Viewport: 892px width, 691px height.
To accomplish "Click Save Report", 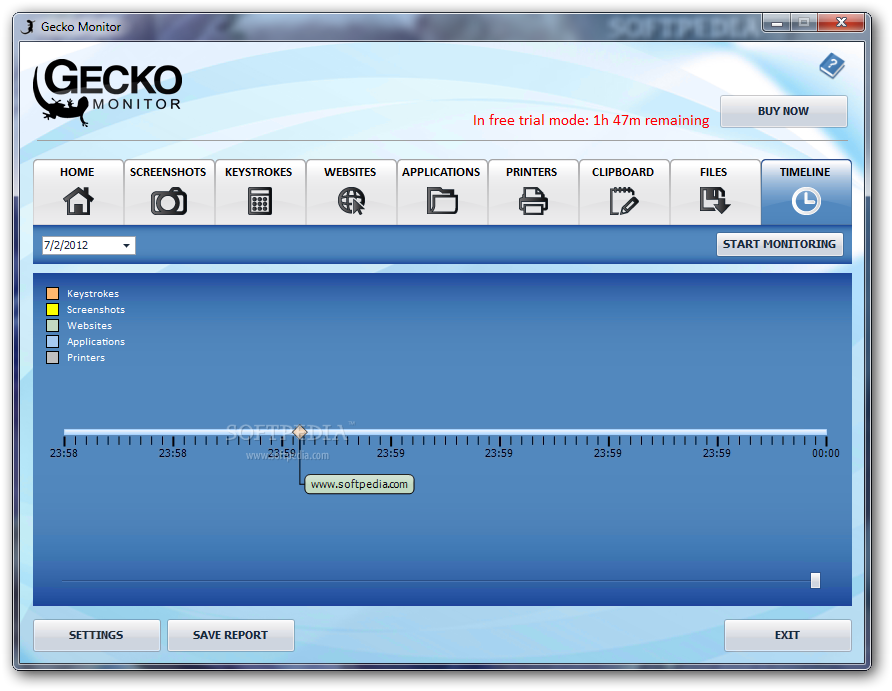I will pos(230,635).
